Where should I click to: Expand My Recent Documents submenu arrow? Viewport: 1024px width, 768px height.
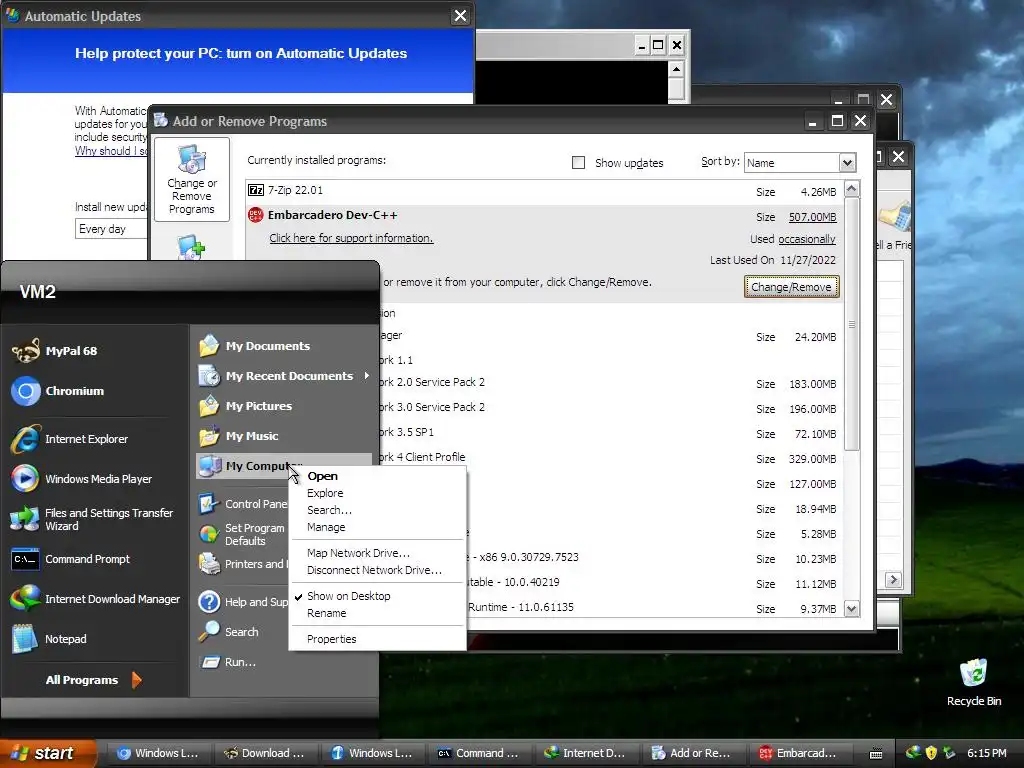point(367,376)
